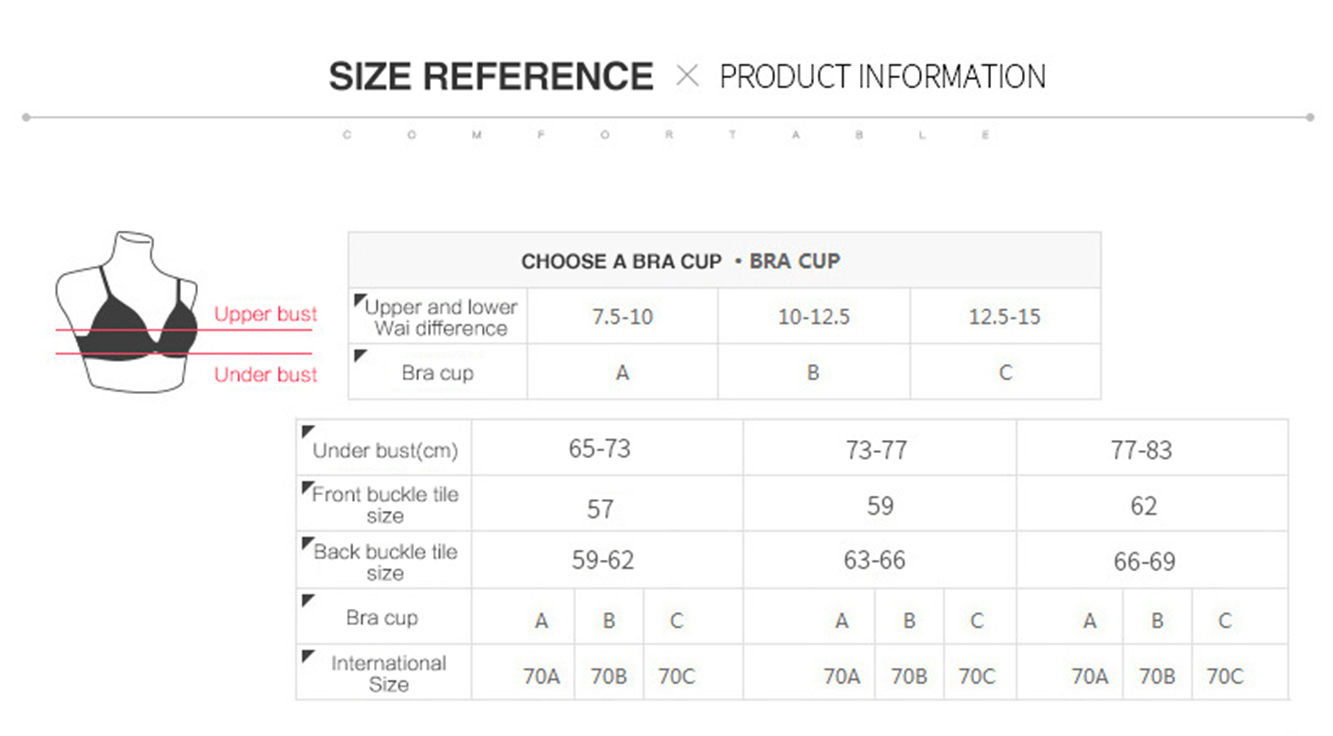
Task: Click the corner triangle beside Front buckle tile size
Action: [x=308, y=488]
